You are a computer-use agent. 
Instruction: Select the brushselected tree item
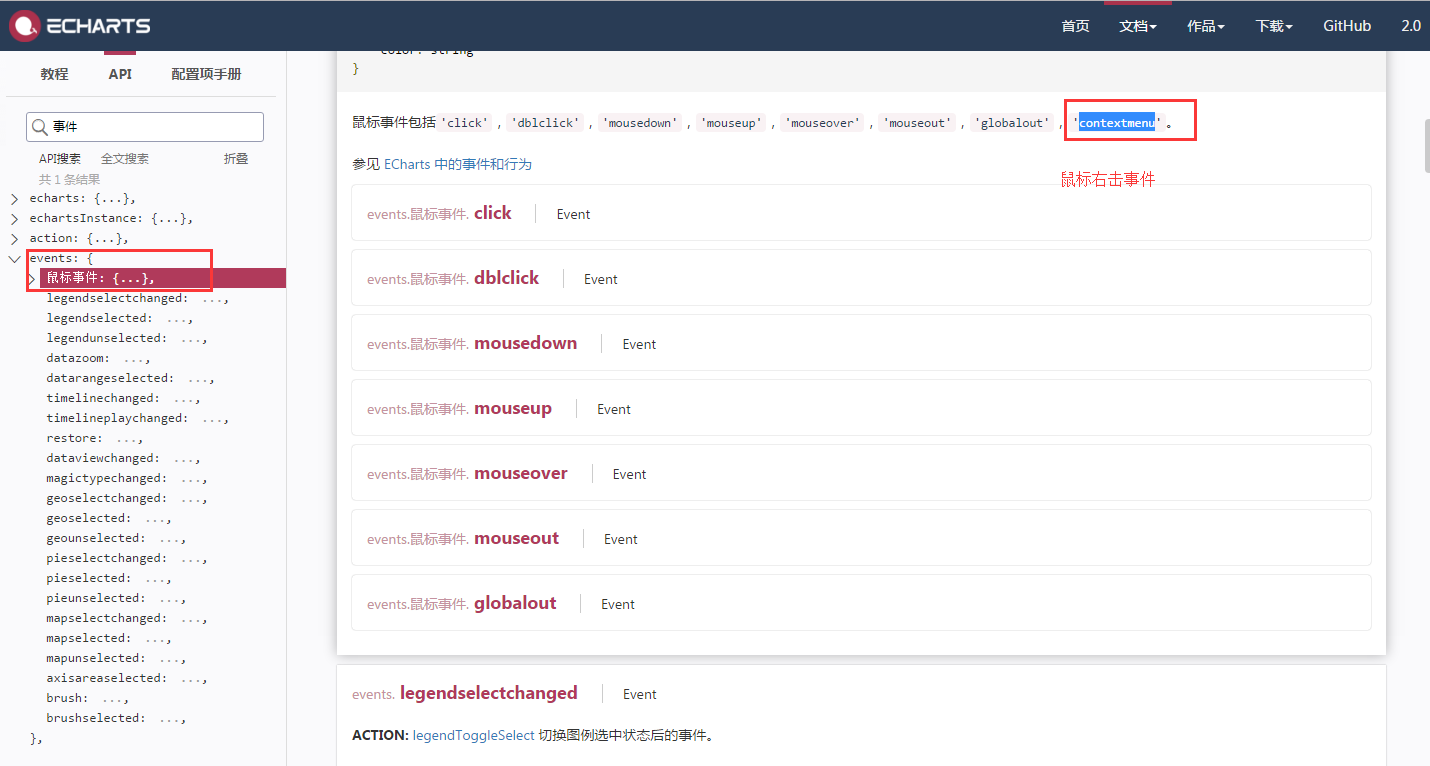(x=95, y=717)
